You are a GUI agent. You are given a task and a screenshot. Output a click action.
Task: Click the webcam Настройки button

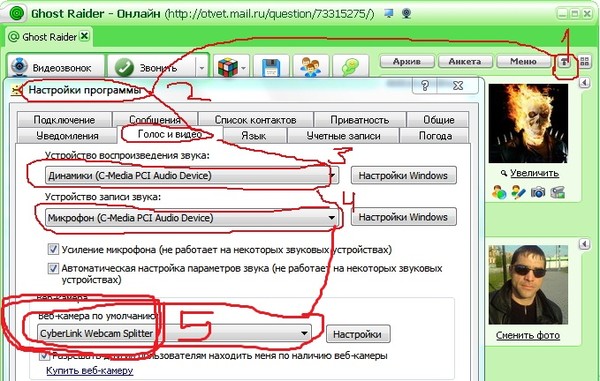(357, 334)
